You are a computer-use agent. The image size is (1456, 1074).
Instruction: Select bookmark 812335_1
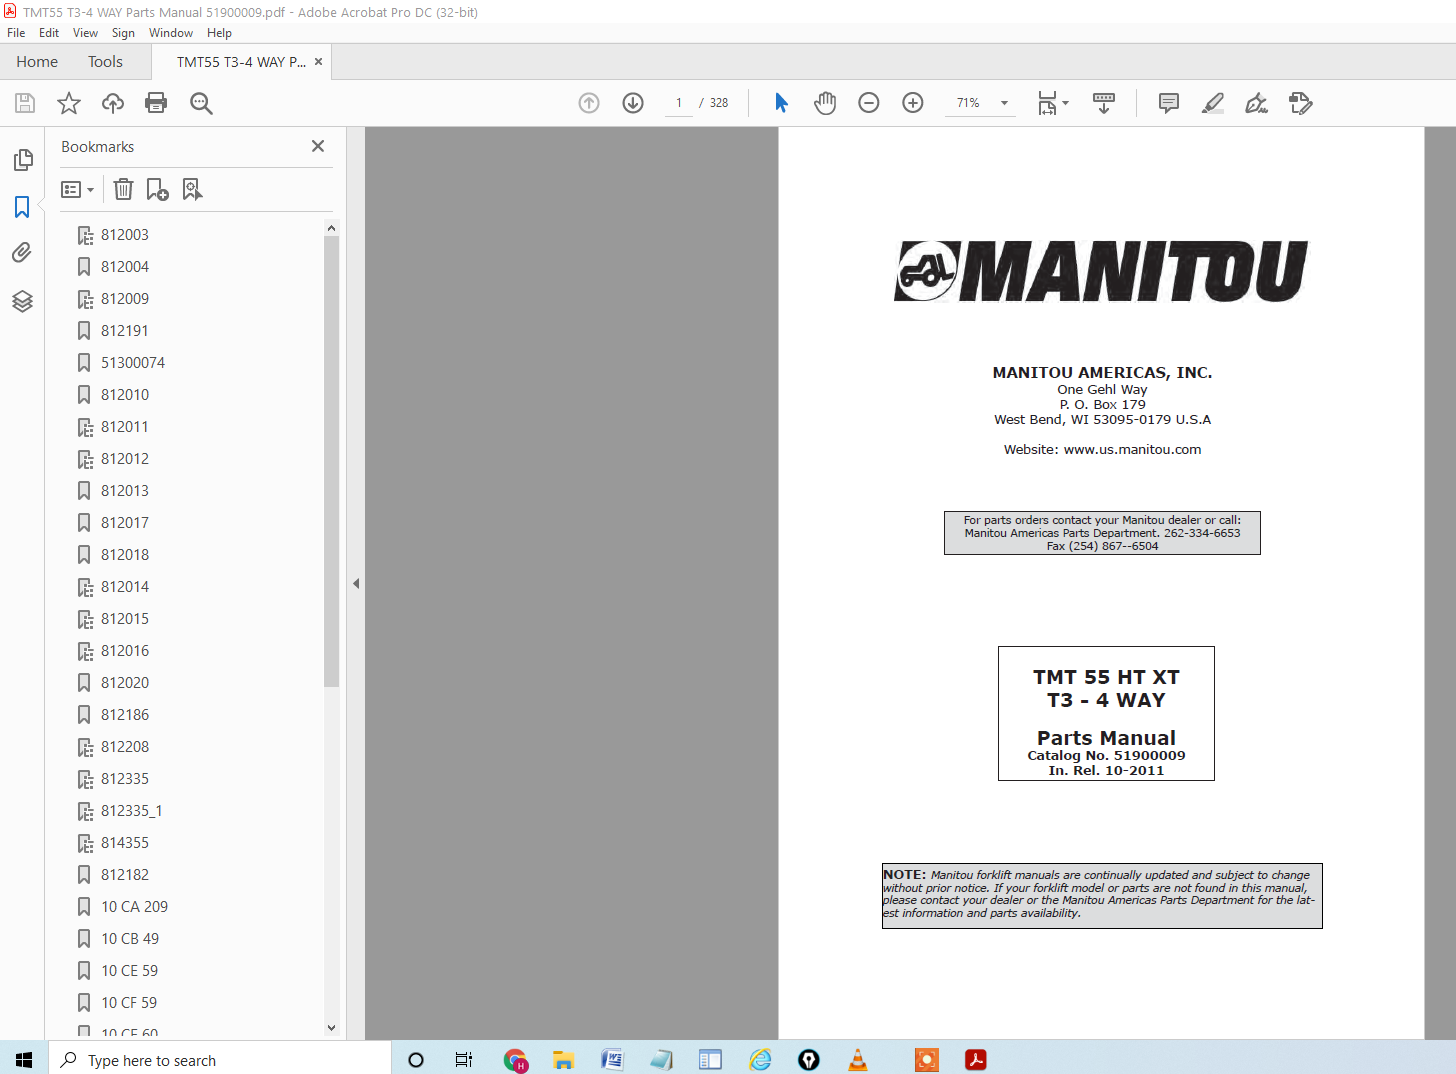[131, 811]
